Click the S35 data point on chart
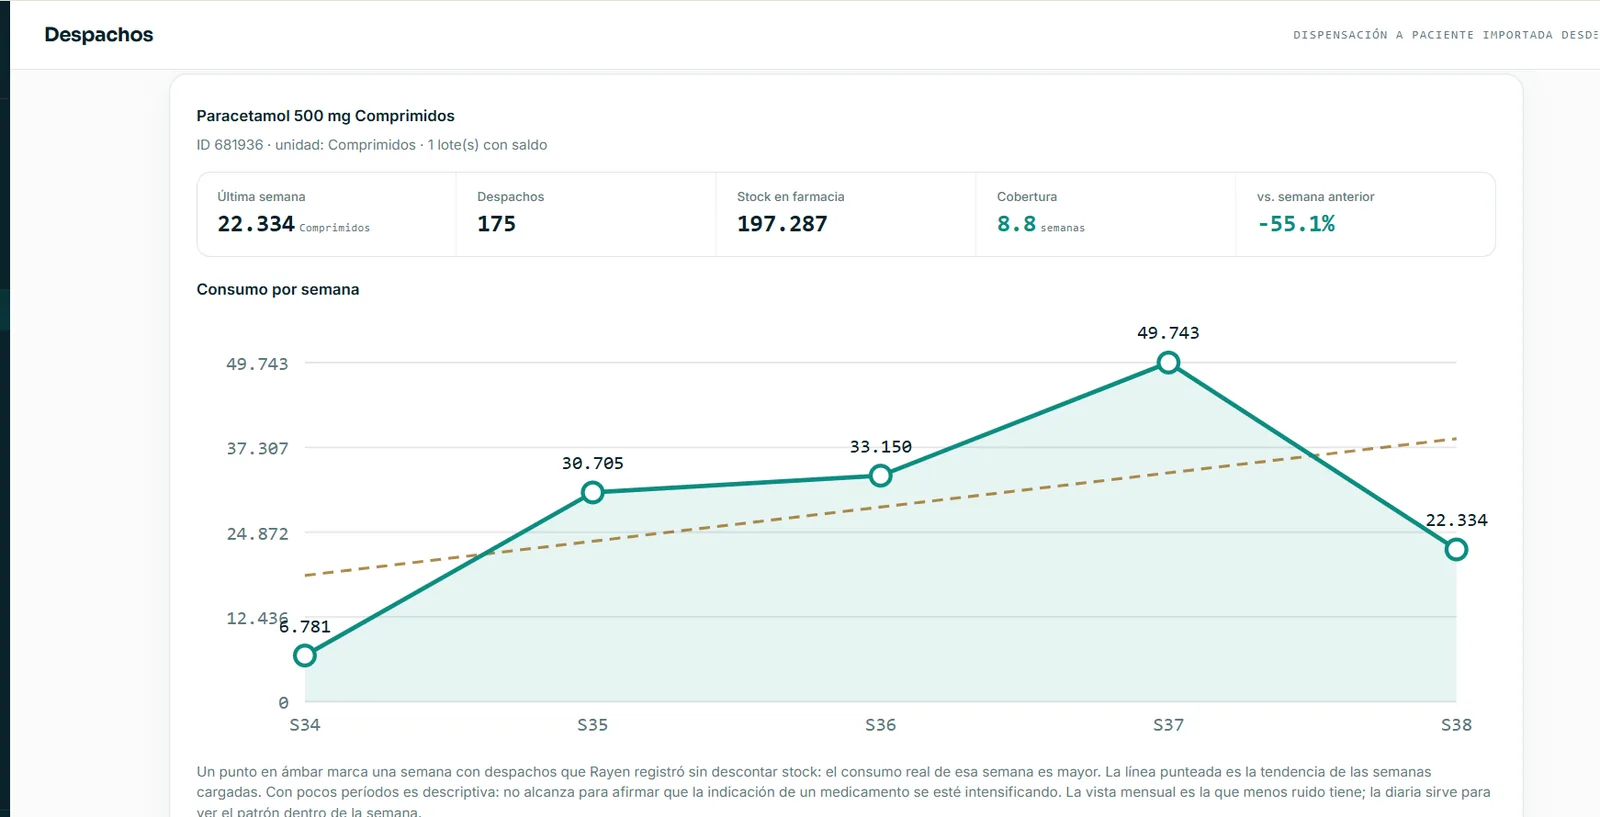1600x817 pixels. point(593,492)
